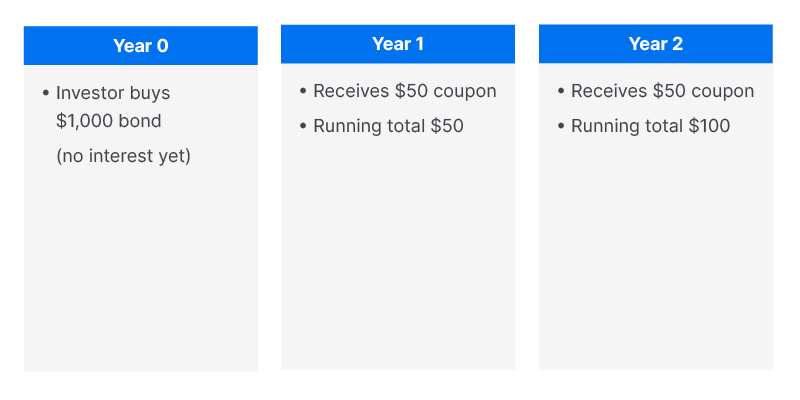Viewport: 800px width, 400px height.
Task: Open the Year 2 header
Action: point(655,44)
